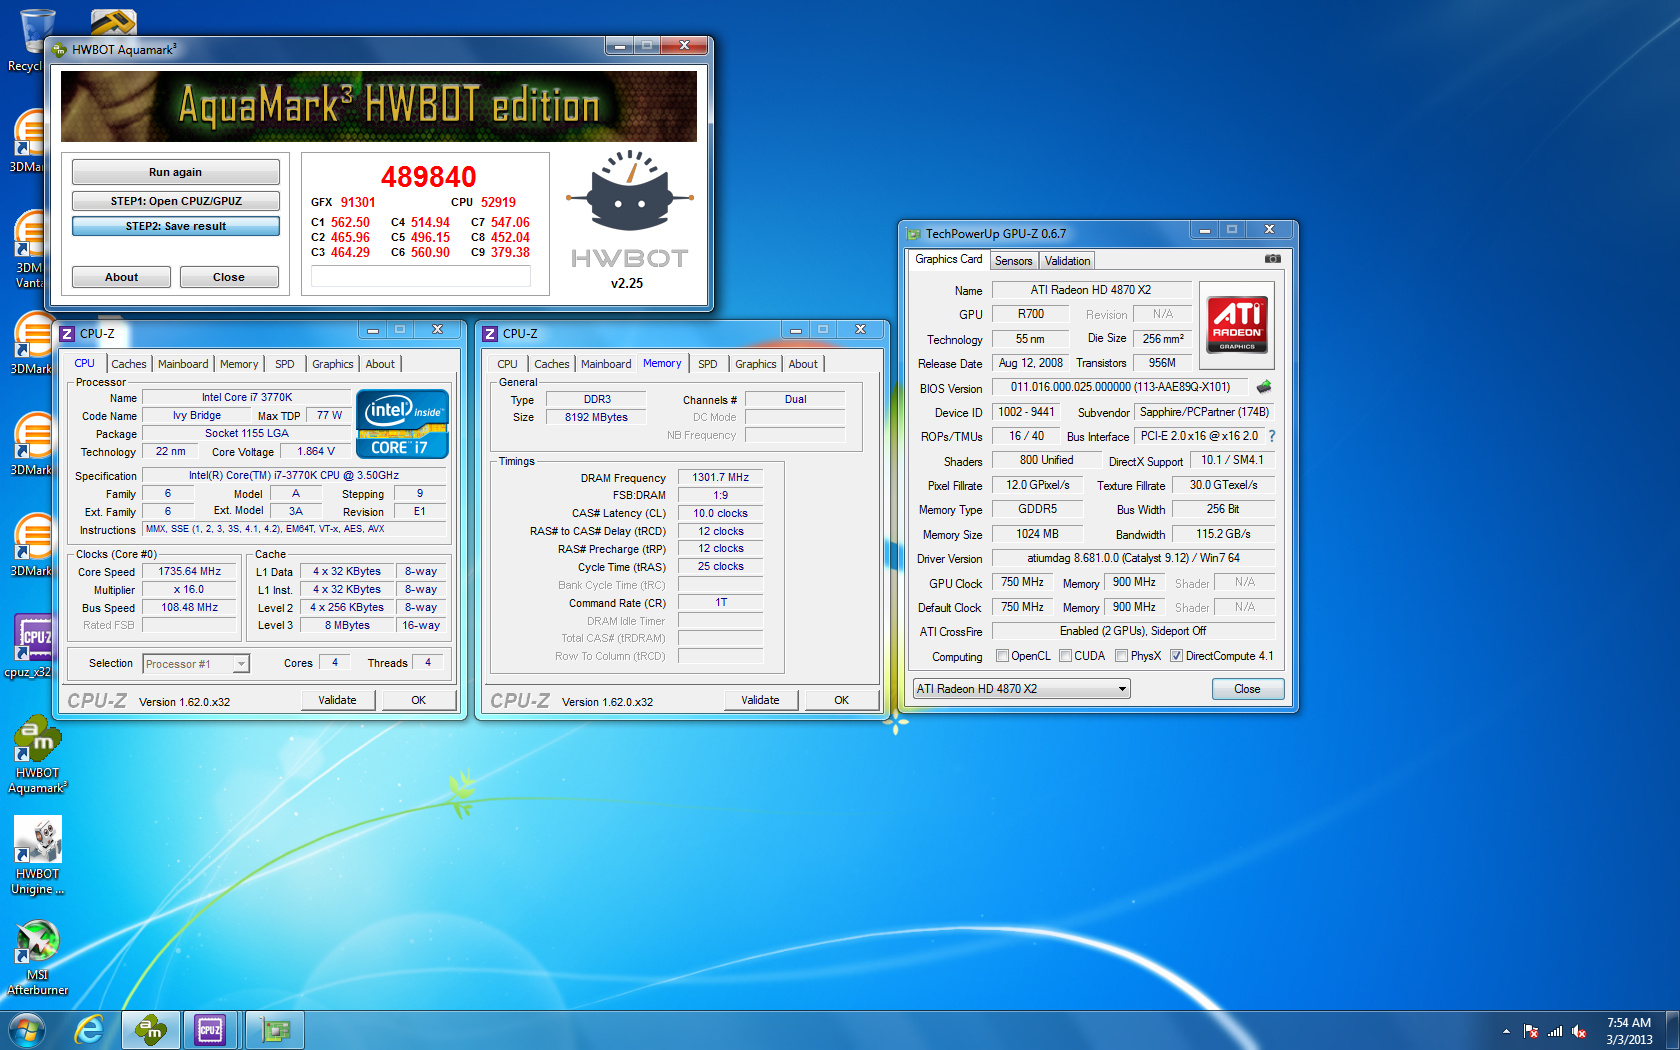Image resolution: width=1680 pixels, height=1050 pixels.
Task: Open the Caches tab in left CPU-Z
Action: tap(129, 364)
